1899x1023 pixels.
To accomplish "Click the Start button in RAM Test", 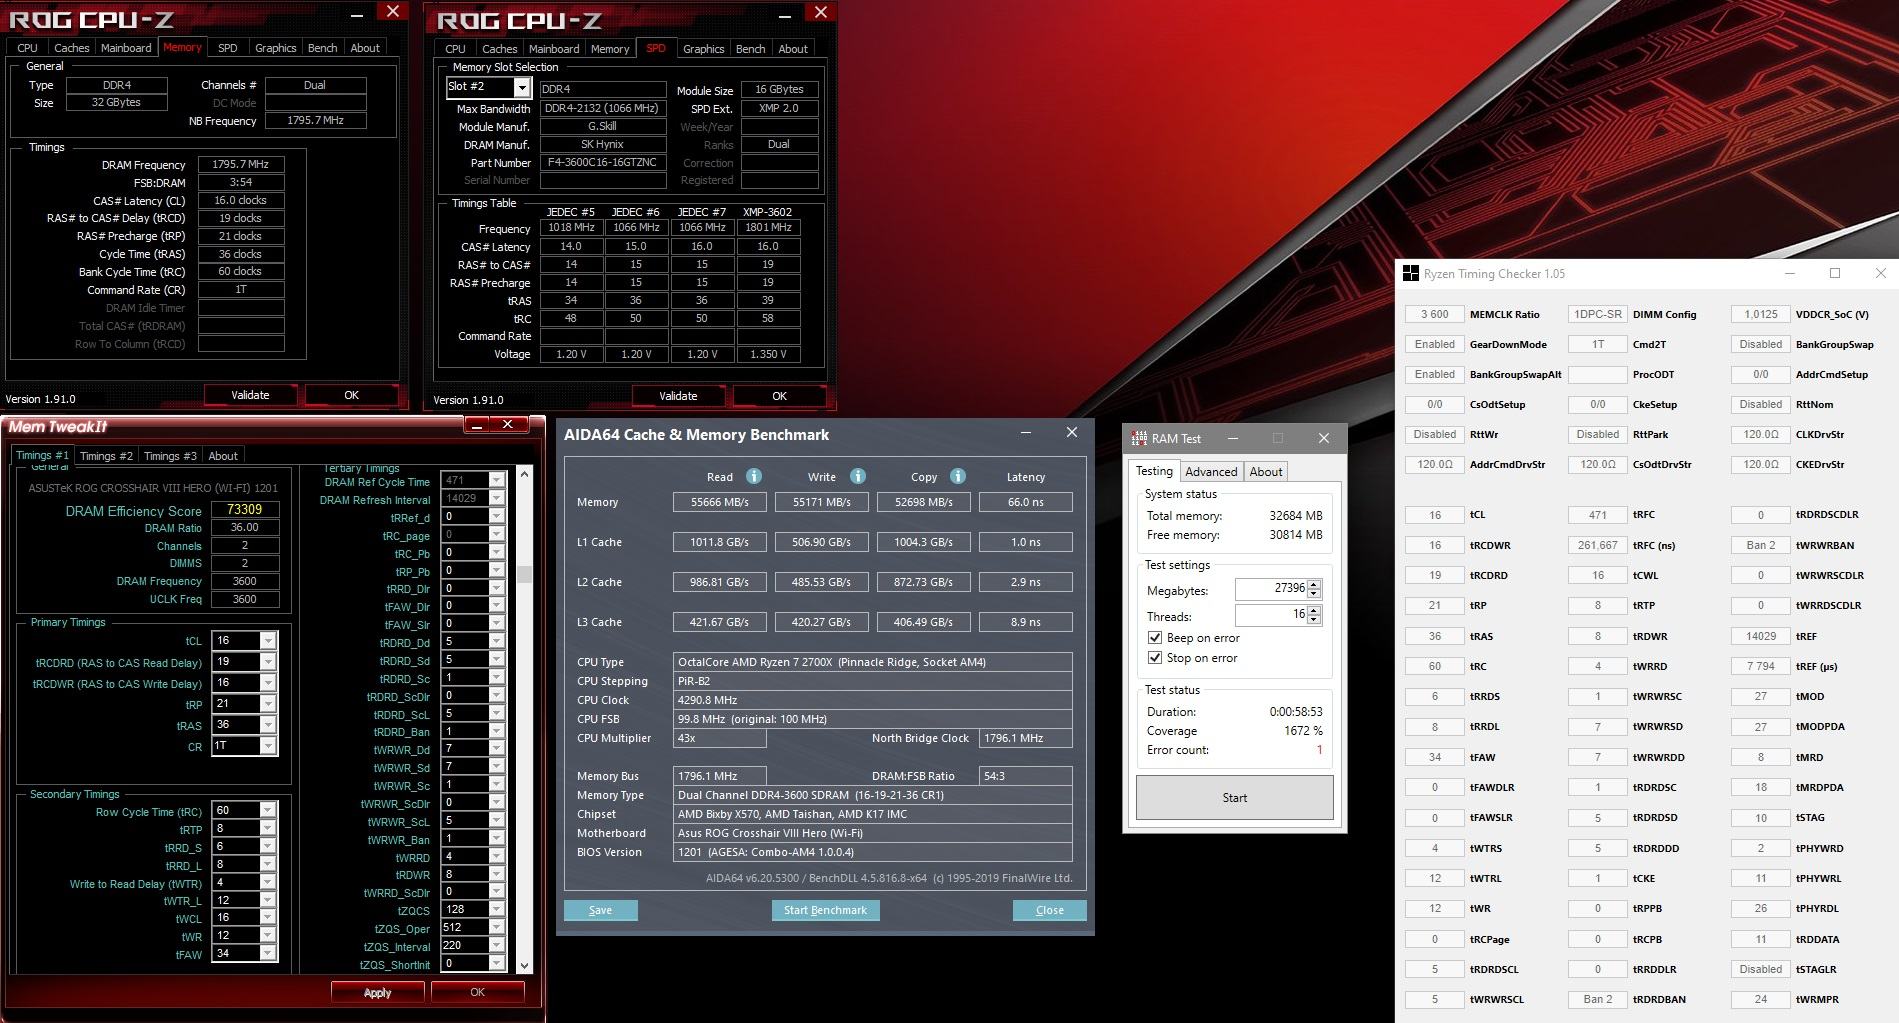I will tap(1234, 798).
